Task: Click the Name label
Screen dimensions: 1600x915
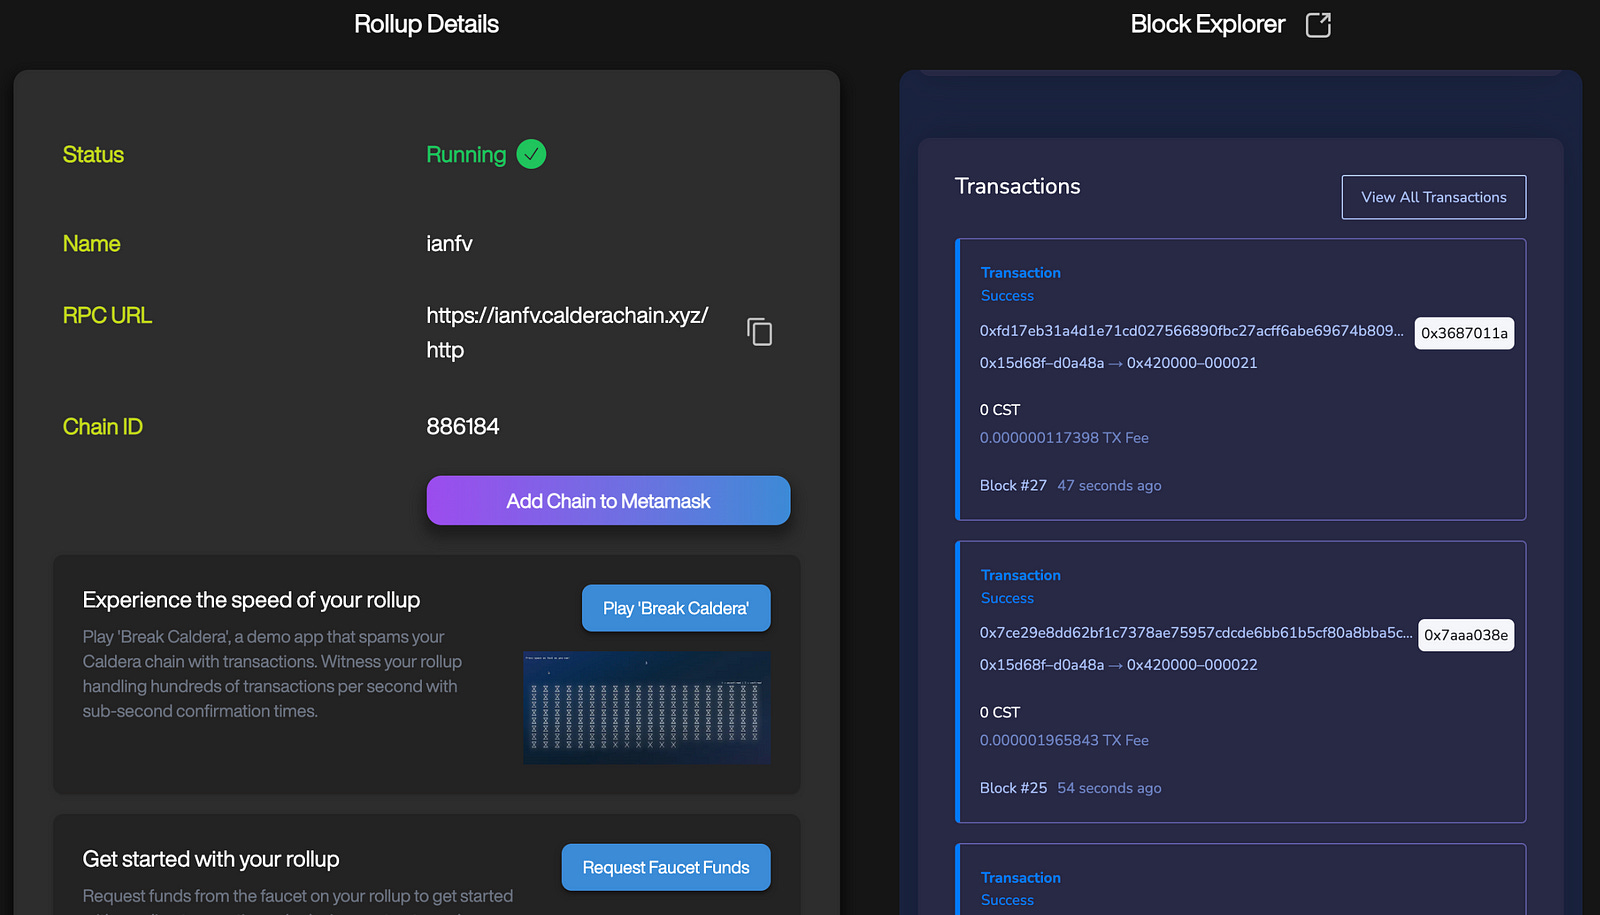Action: point(91,244)
